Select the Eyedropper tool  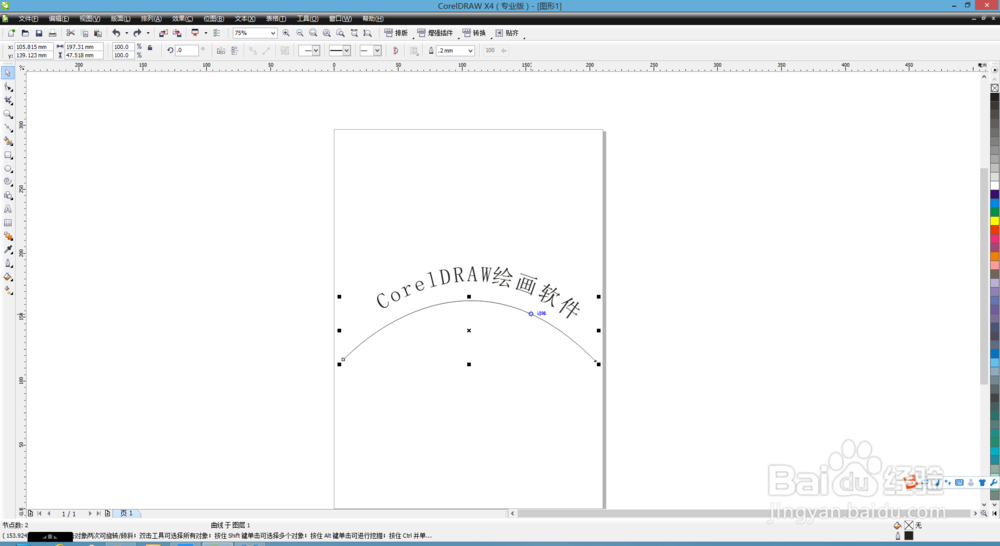(8, 249)
